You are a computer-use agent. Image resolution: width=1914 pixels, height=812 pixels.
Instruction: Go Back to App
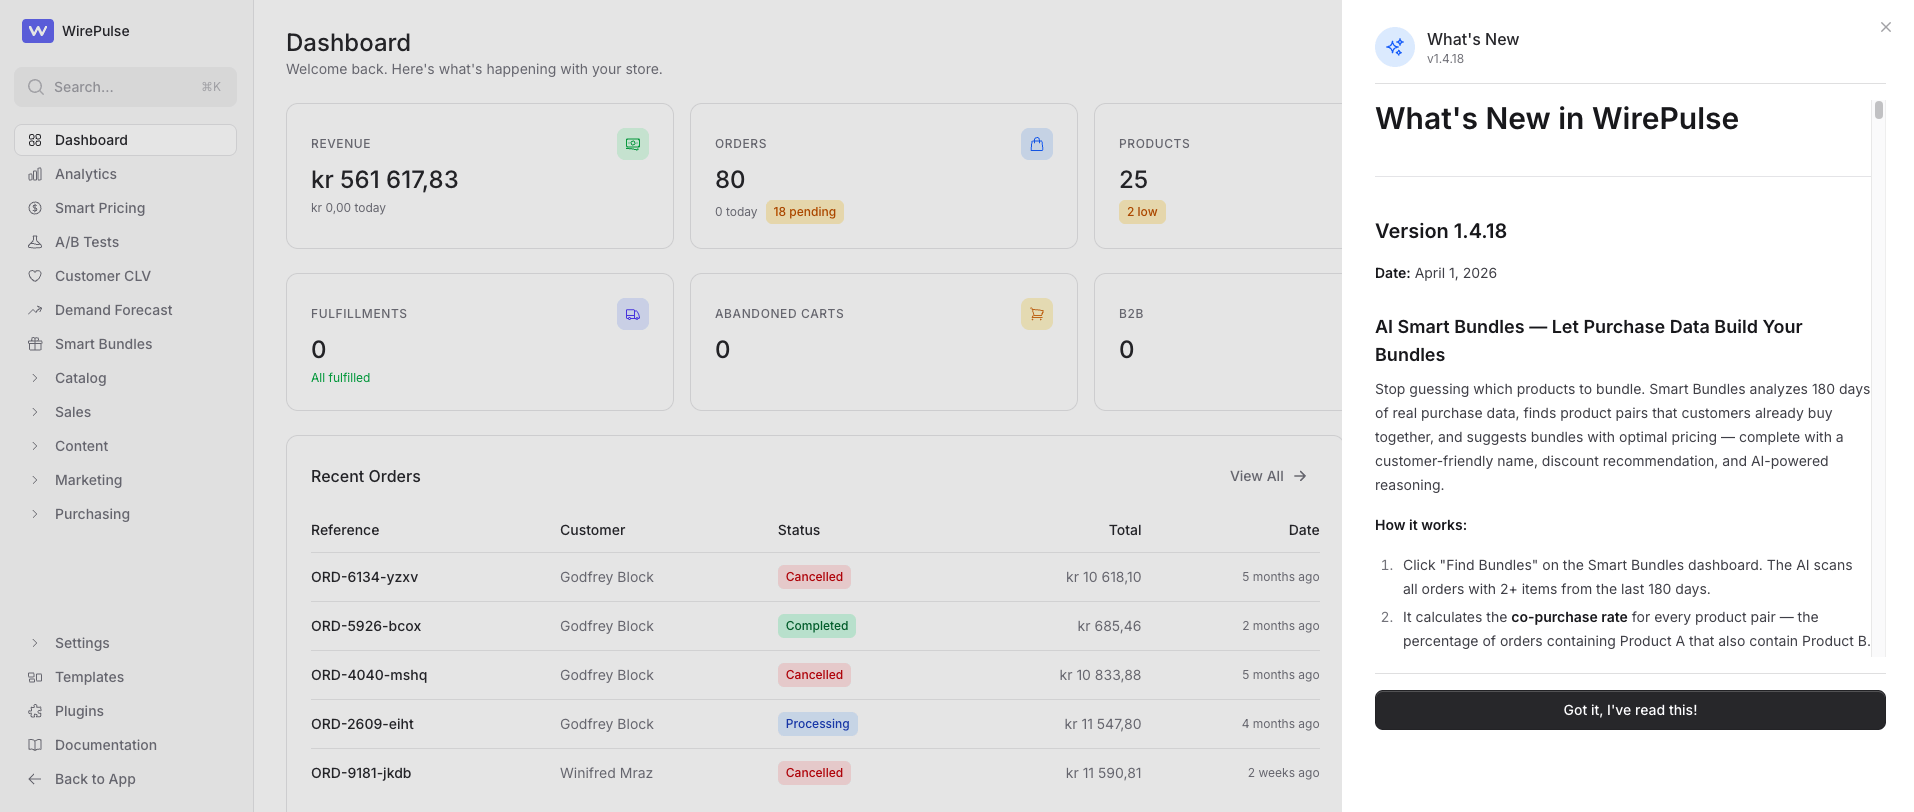(125, 779)
